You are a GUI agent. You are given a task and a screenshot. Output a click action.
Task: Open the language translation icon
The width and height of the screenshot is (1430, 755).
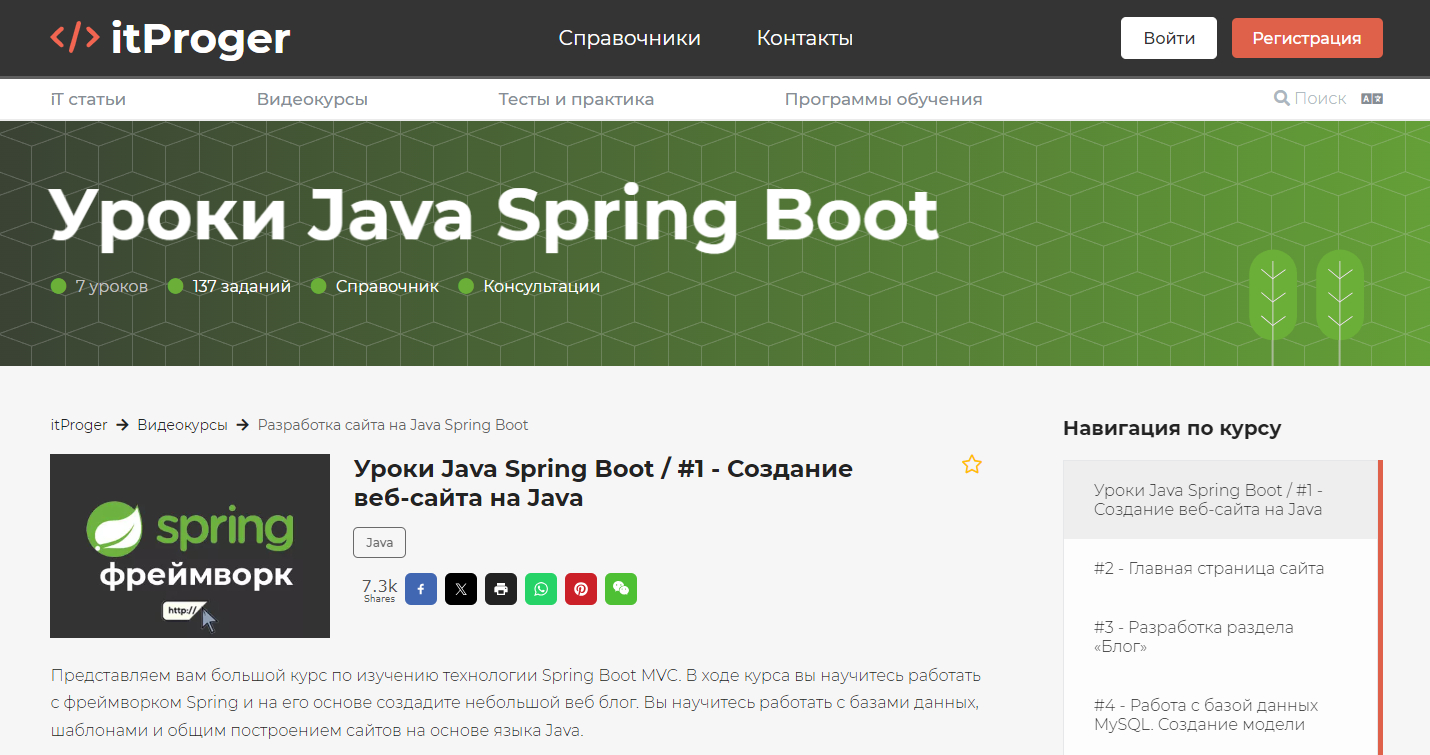pyautogui.click(x=1372, y=99)
